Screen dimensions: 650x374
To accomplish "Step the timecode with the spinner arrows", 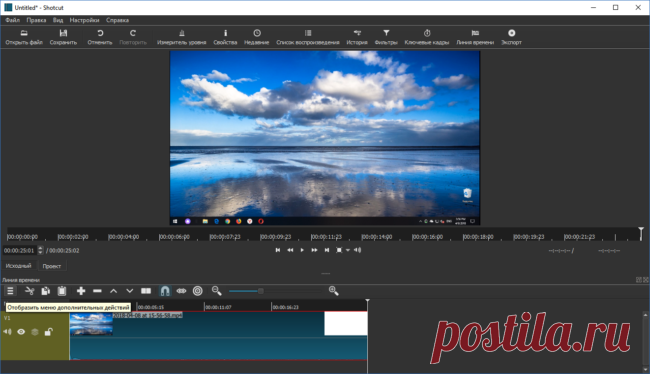I will coord(40,250).
